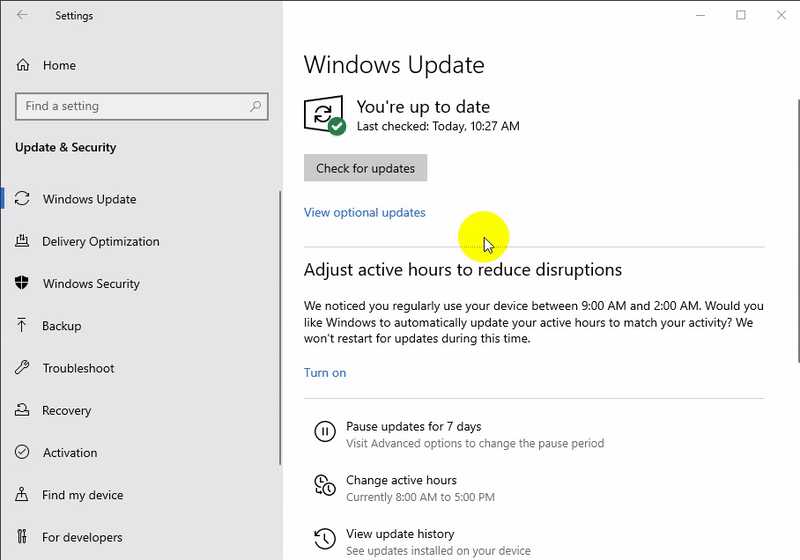The height and width of the screenshot is (560, 800).
Task: Click the Troubleshoot wrench icon
Action: click(22, 368)
